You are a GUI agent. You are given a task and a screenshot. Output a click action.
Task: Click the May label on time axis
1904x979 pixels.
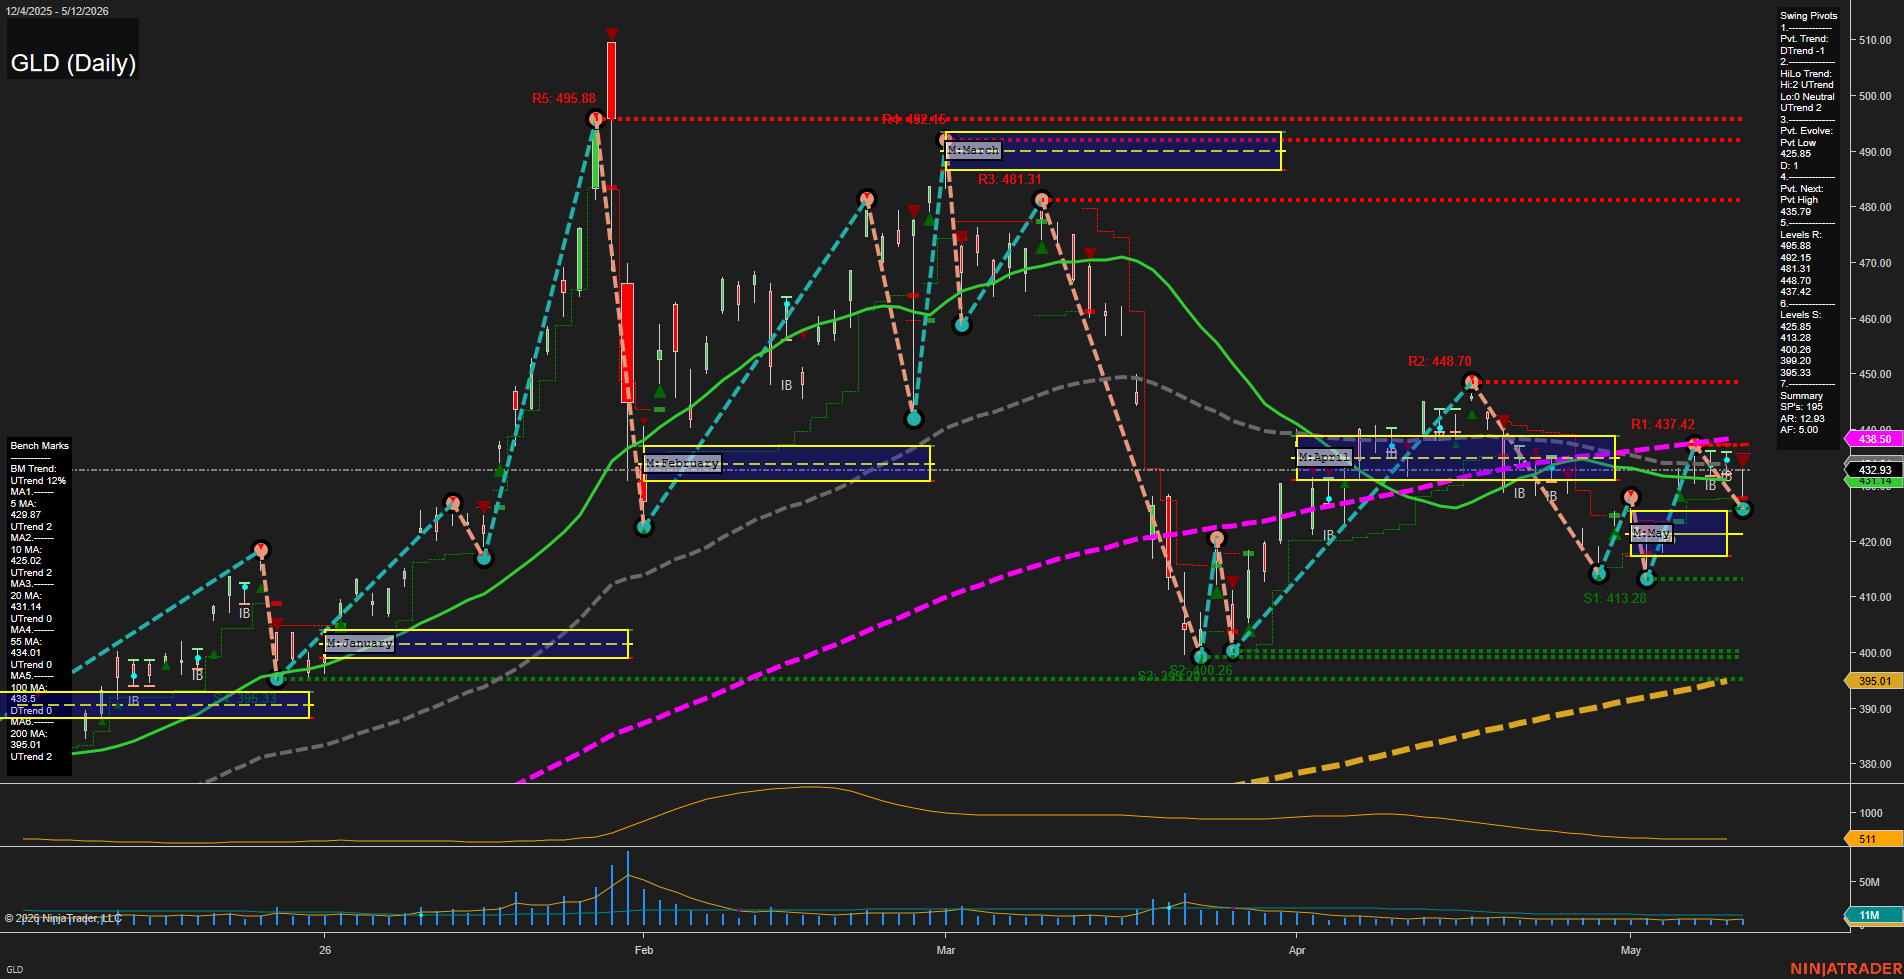[x=1631, y=950]
